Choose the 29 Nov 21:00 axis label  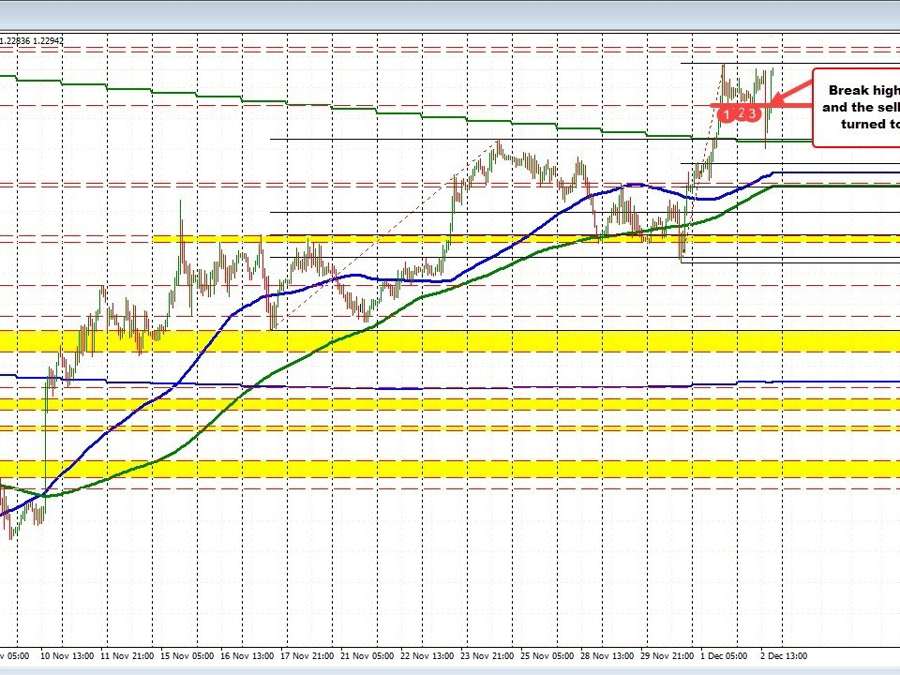coord(671,656)
